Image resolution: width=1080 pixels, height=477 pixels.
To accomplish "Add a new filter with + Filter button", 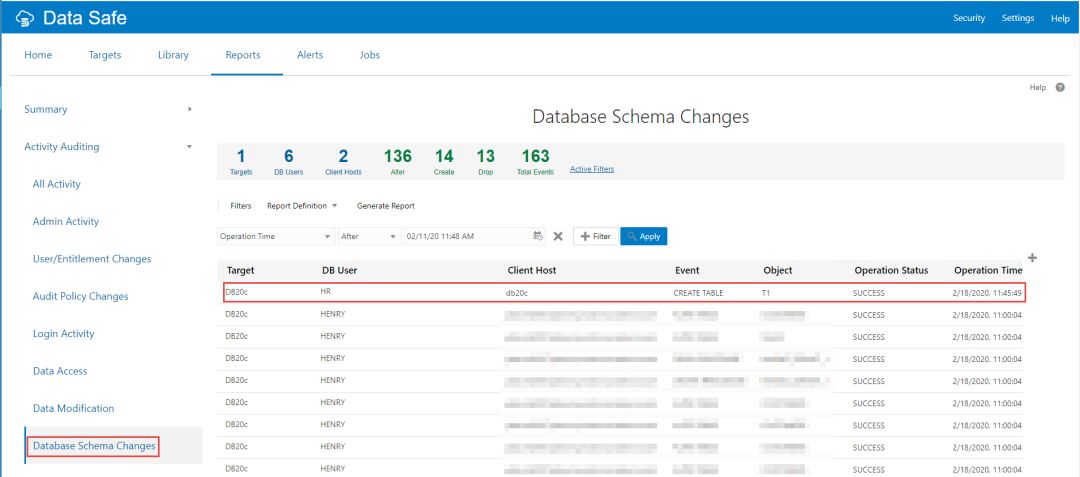I will [594, 236].
